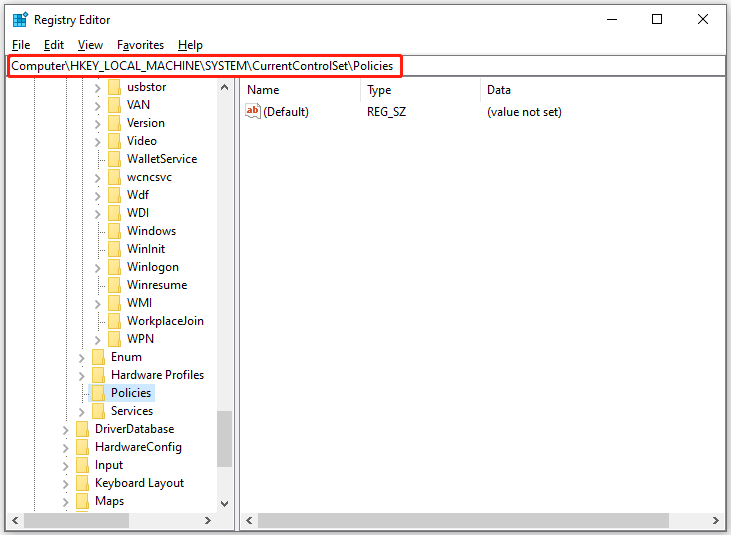Maximize the Registry Editor window
Image resolution: width=731 pixels, height=535 pixels.
657,19
